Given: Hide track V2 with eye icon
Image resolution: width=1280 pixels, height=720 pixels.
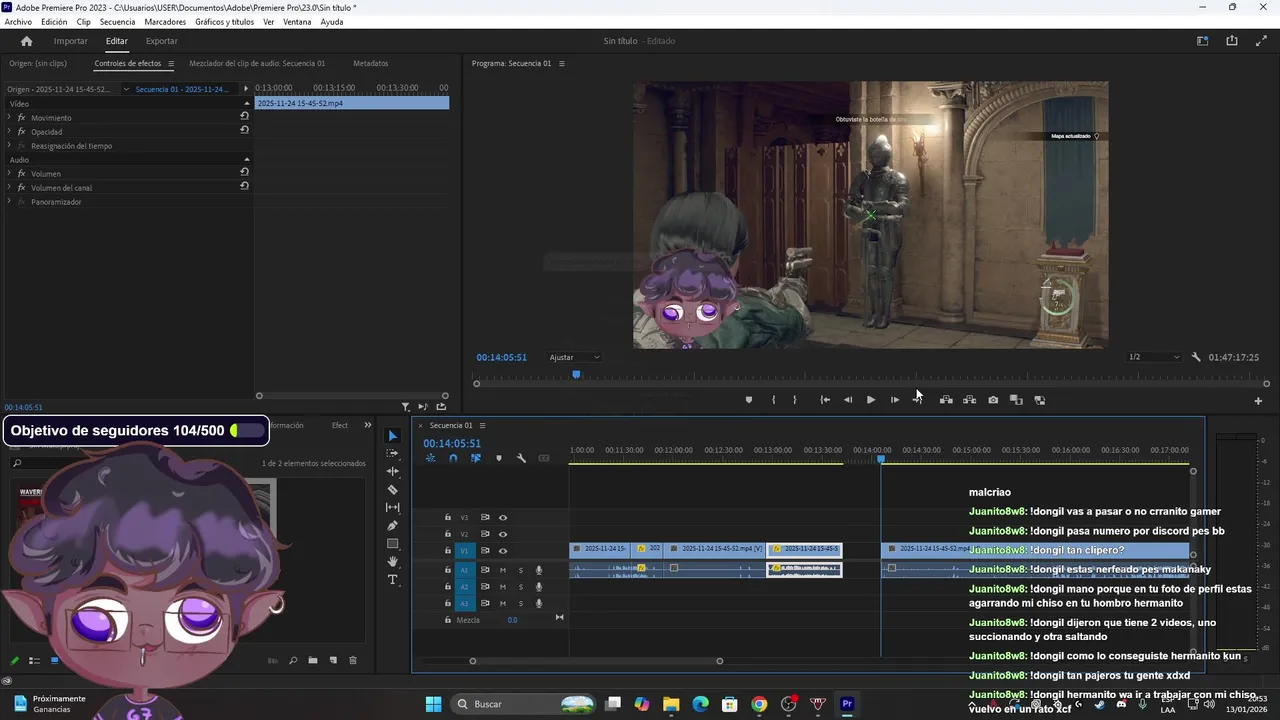Looking at the screenshot, I should pos(503,534).
